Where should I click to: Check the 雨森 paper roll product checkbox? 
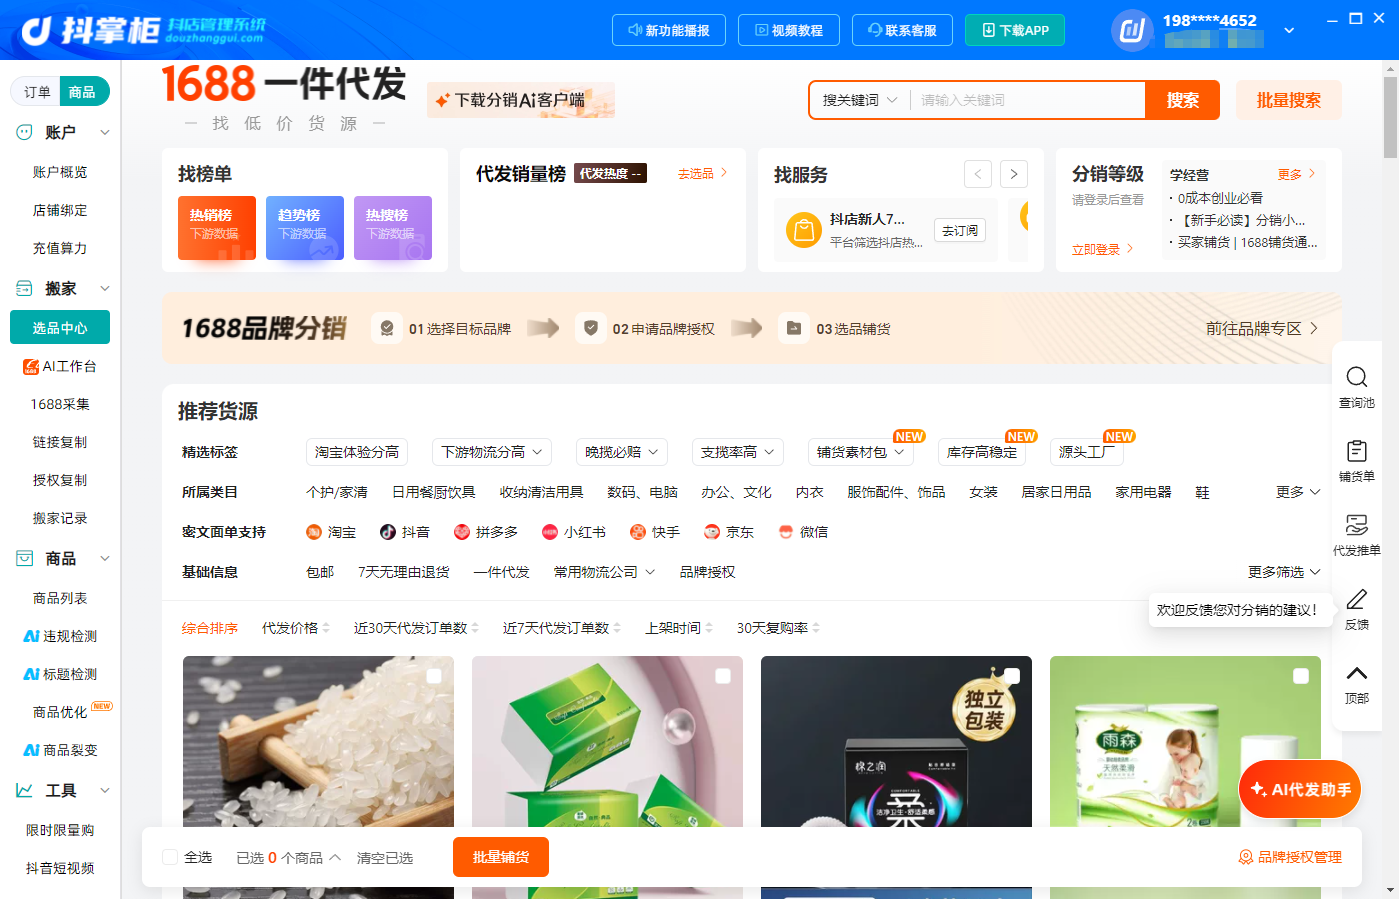(1301, 676)
